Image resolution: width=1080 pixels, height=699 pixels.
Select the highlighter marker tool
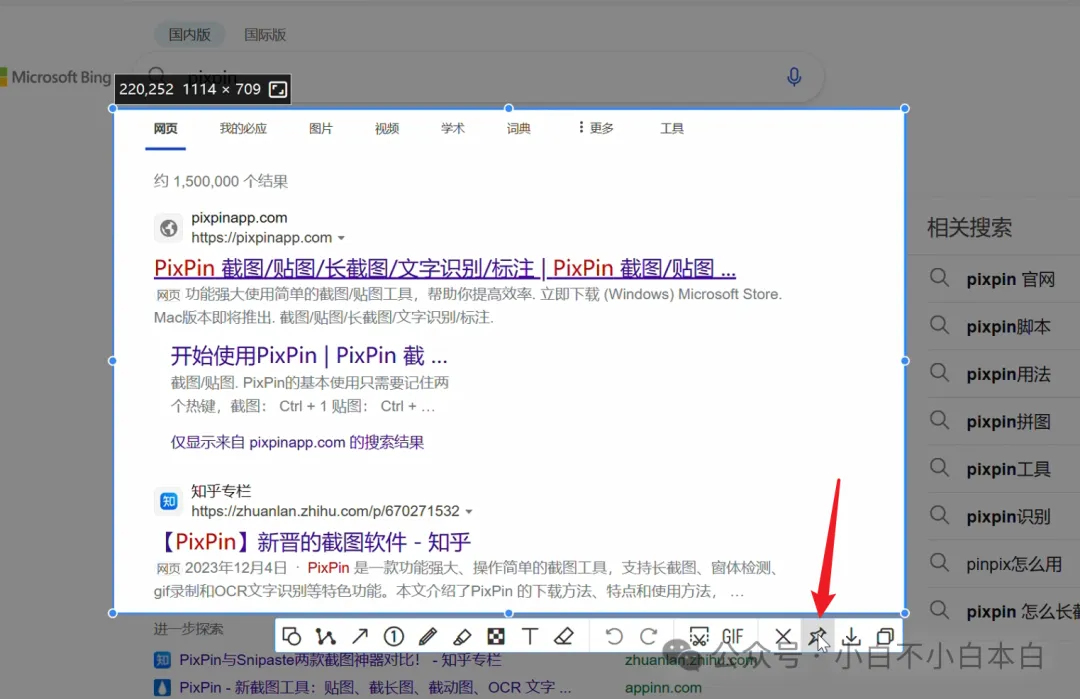pyautogui.click(x=461, y=636)
